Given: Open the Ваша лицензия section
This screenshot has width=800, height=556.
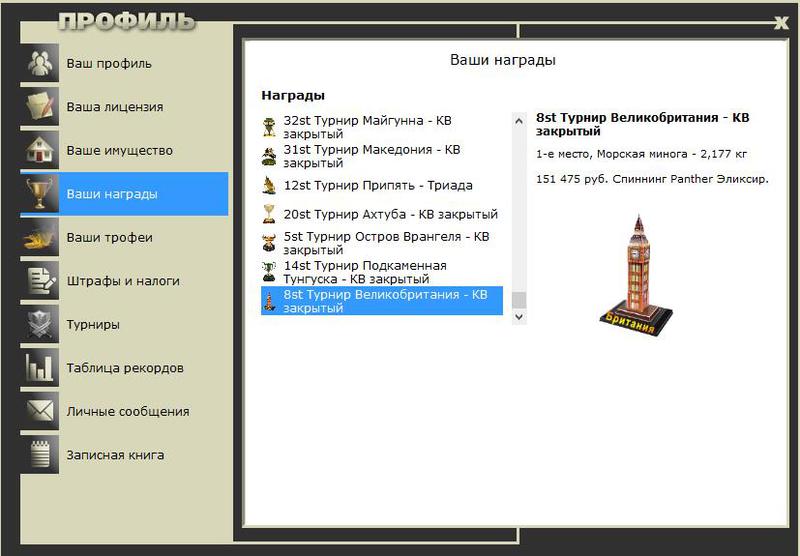Looking at the screenshot, I should point(124,107).
